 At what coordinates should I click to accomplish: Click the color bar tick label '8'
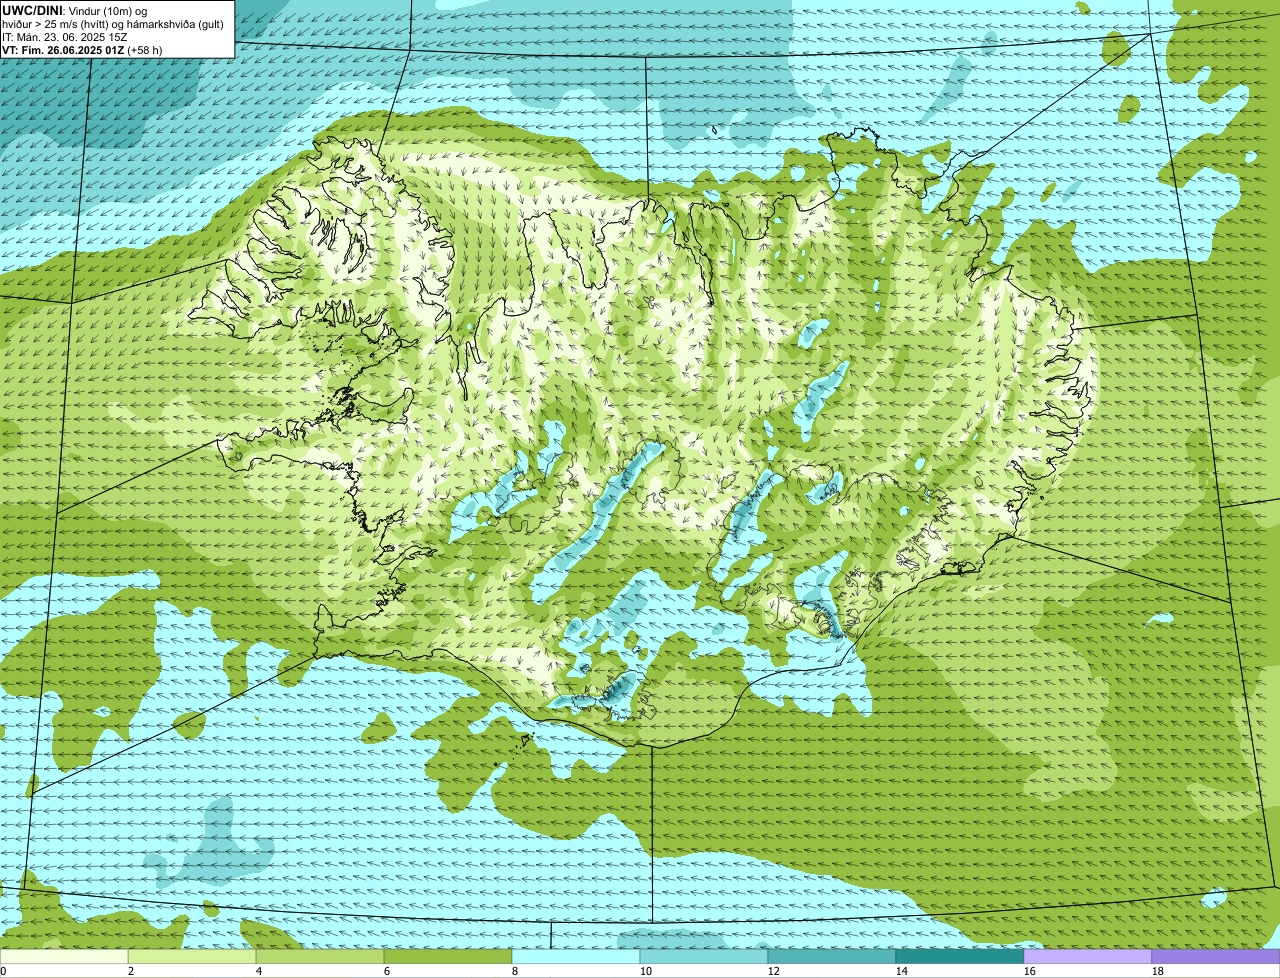pyautogui.click(x=515, y=971)
